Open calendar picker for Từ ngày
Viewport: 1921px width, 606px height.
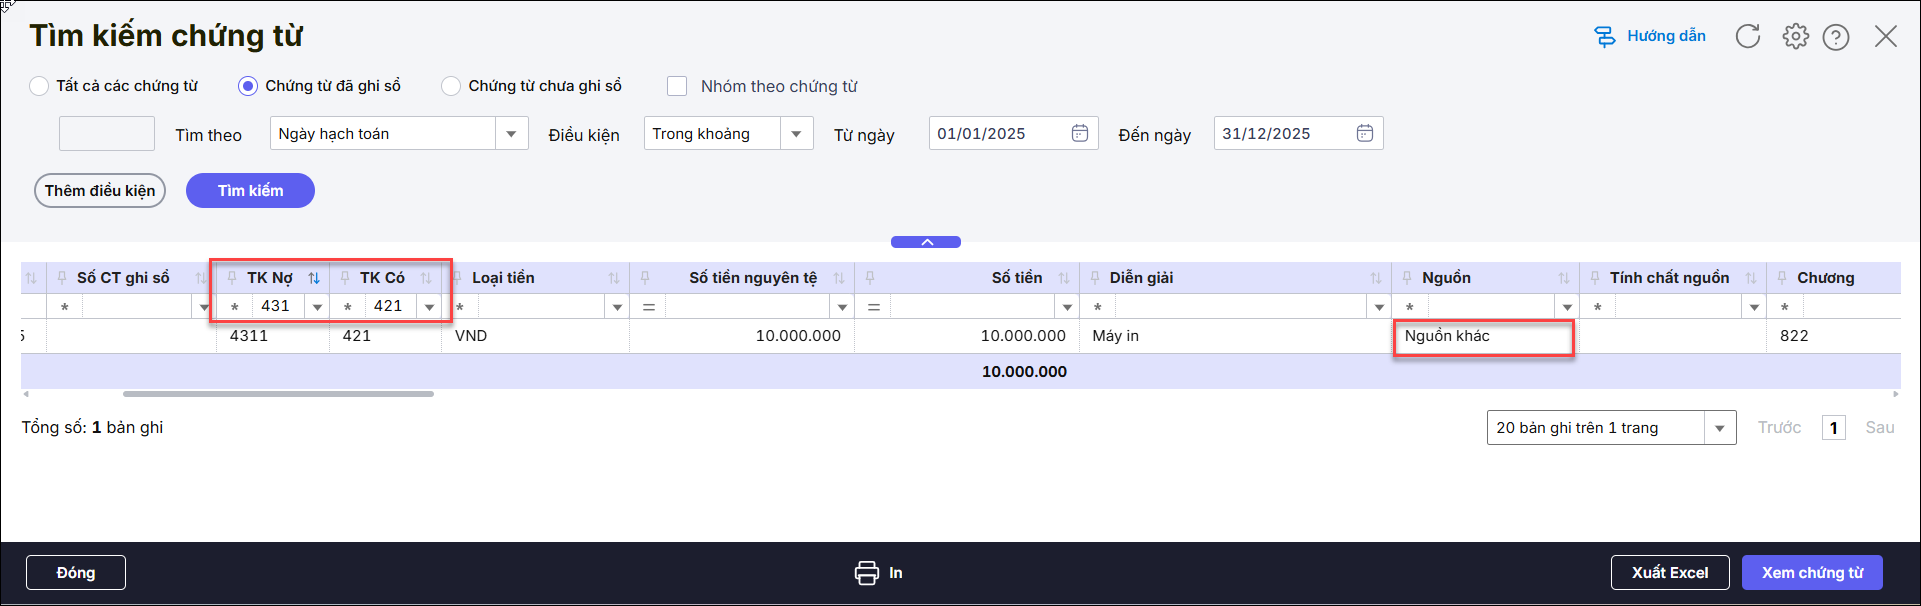(x=1080, y=134)
